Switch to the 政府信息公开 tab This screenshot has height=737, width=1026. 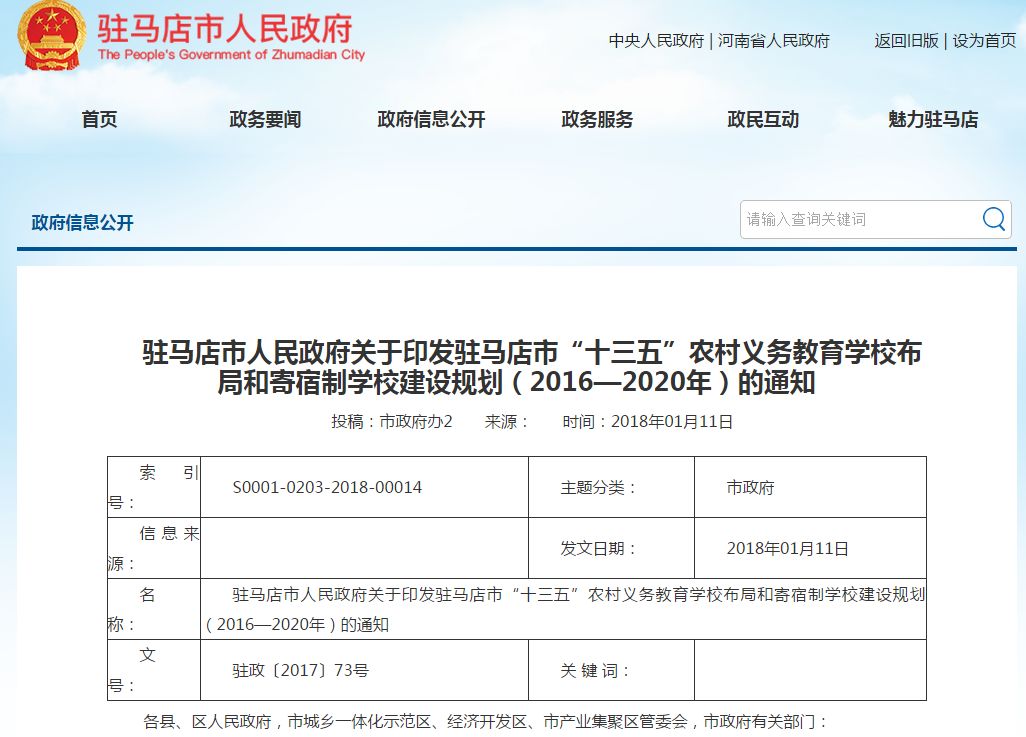430,119
